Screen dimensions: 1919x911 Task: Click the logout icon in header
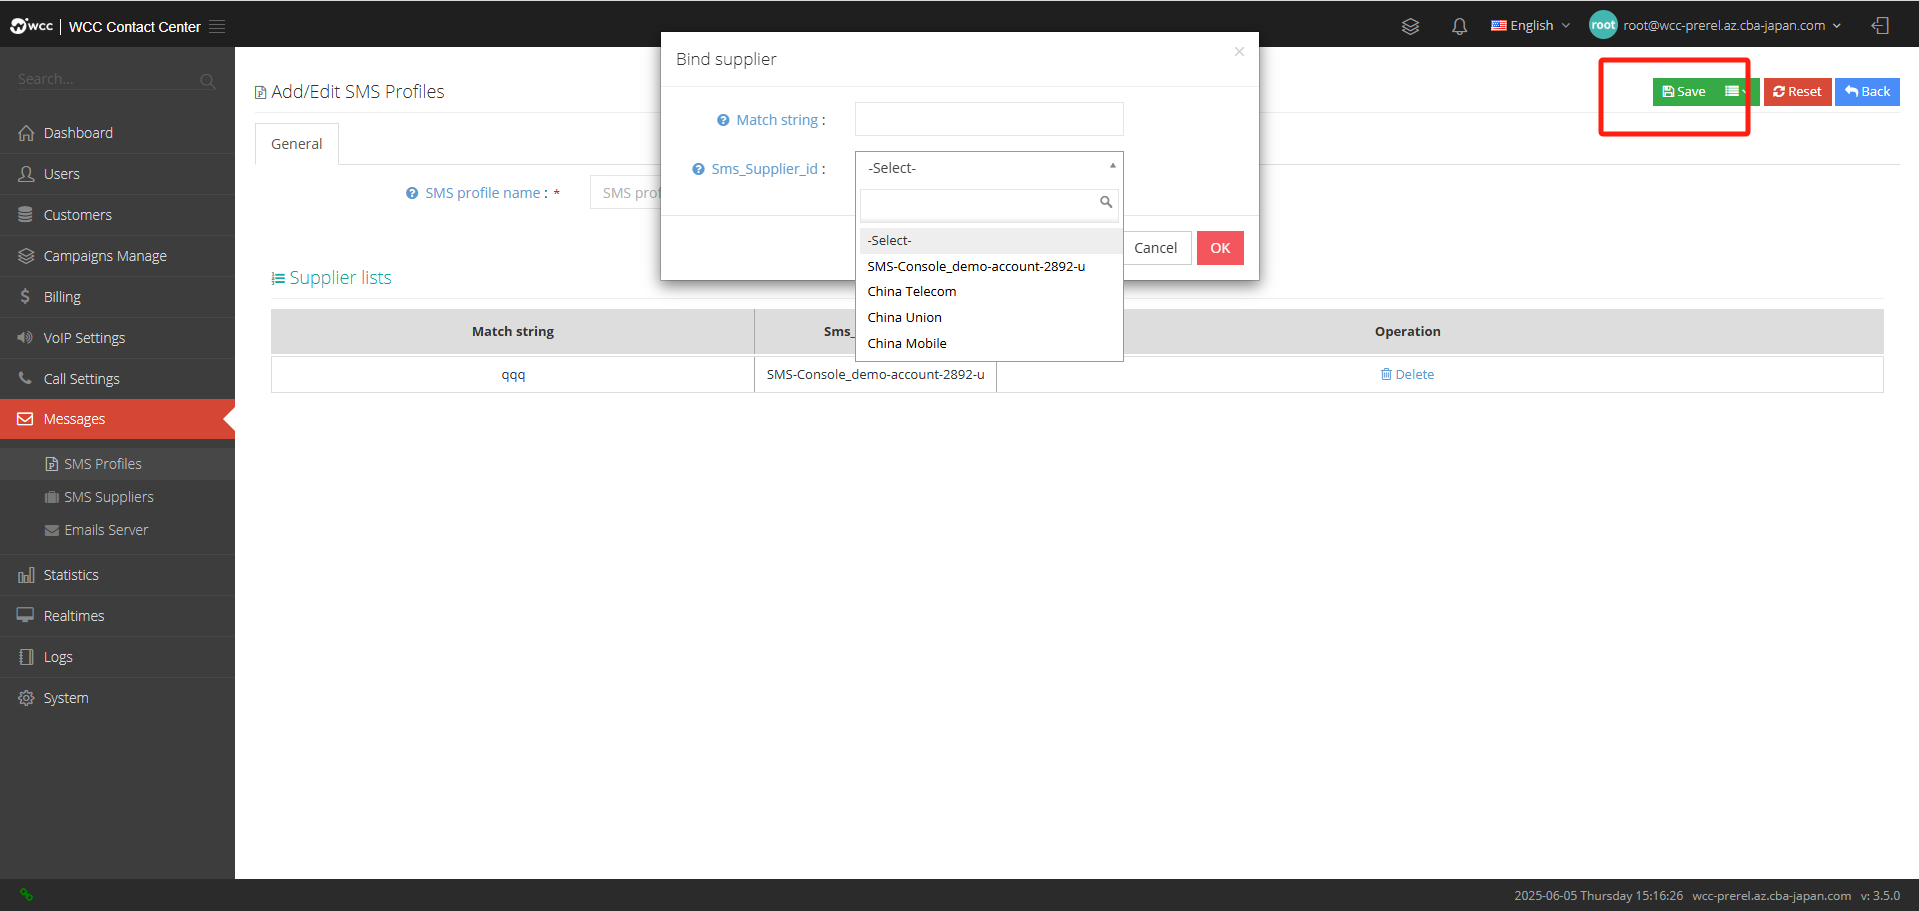pos(1880,26)
